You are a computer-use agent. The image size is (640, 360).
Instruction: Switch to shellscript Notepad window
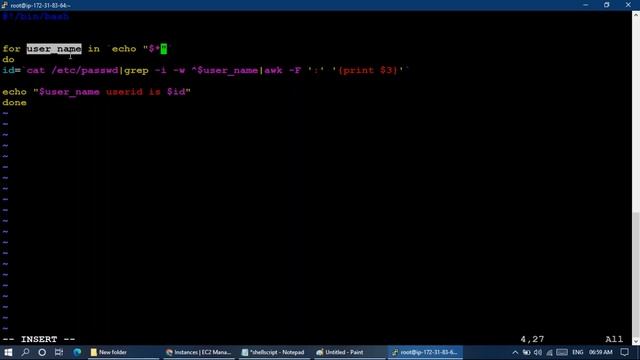click(x=273, y=352)
